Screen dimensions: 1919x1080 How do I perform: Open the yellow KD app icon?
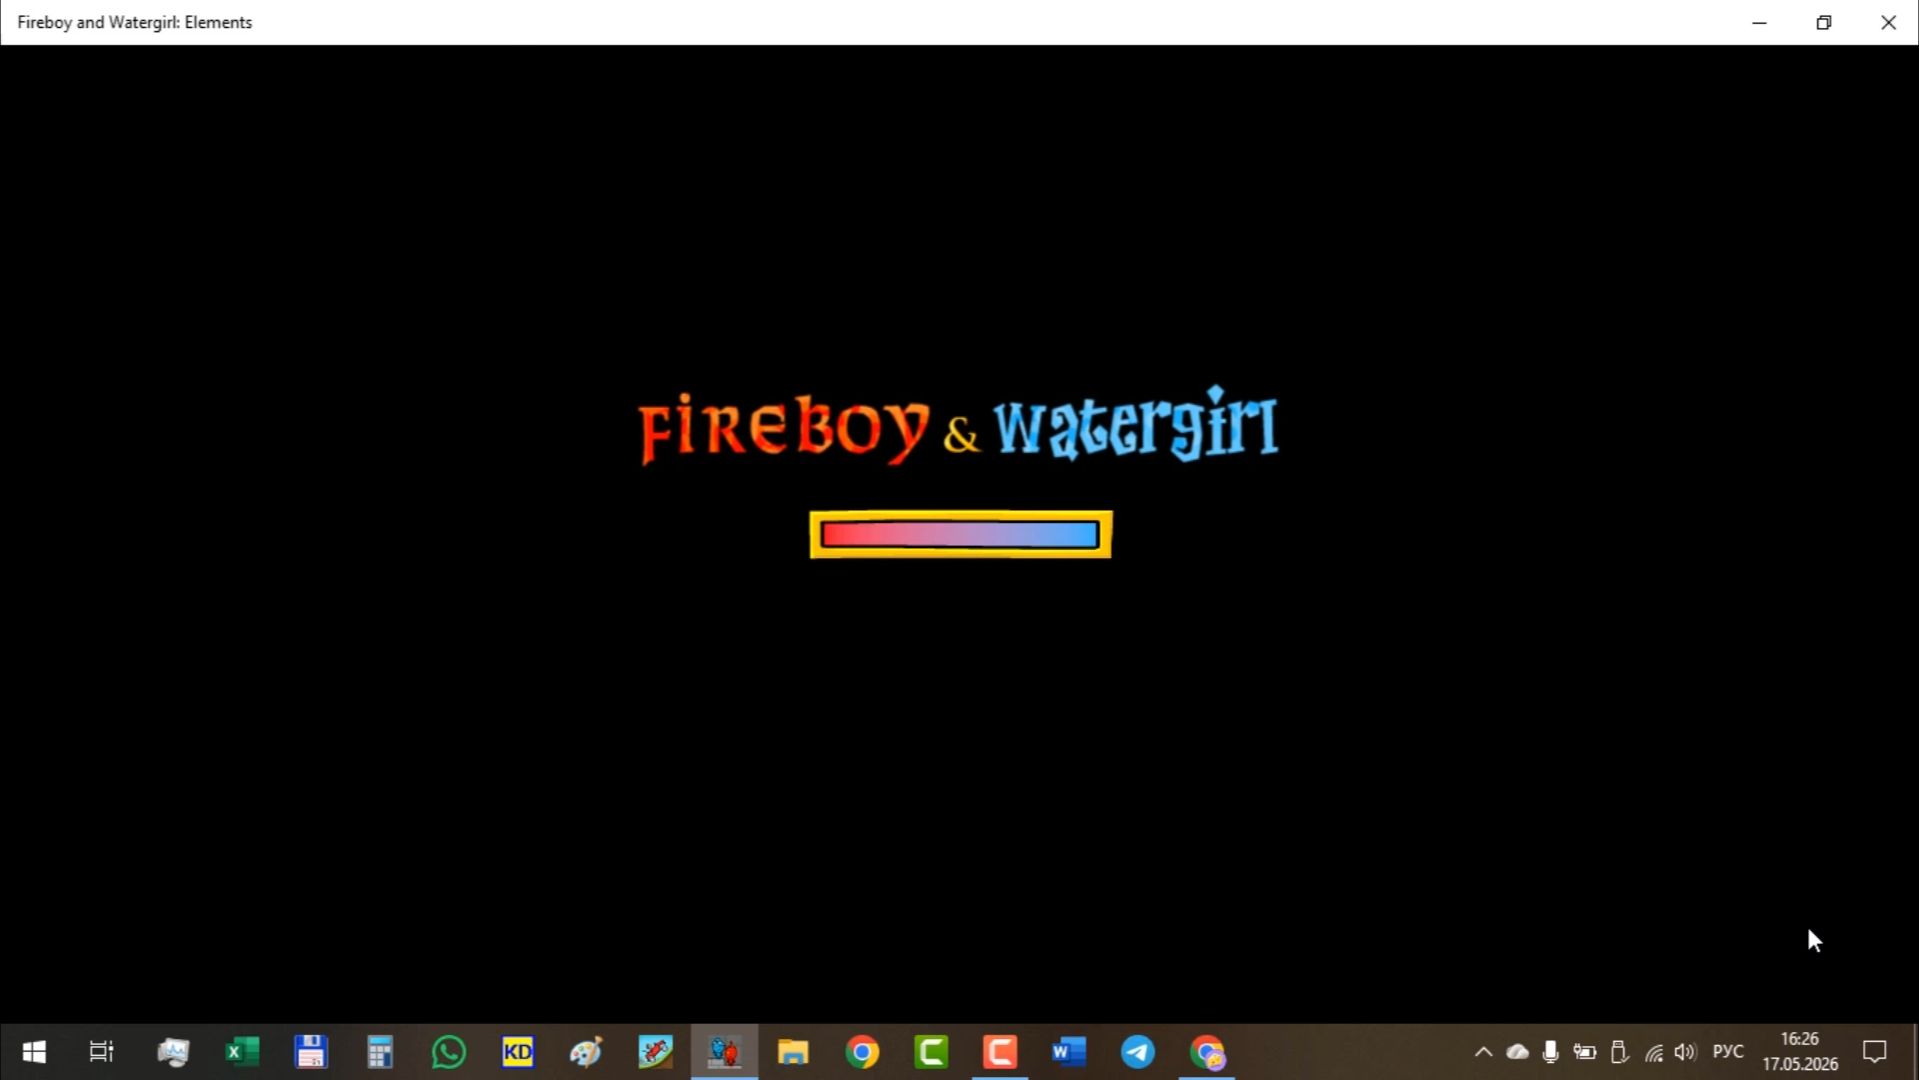518,1052
